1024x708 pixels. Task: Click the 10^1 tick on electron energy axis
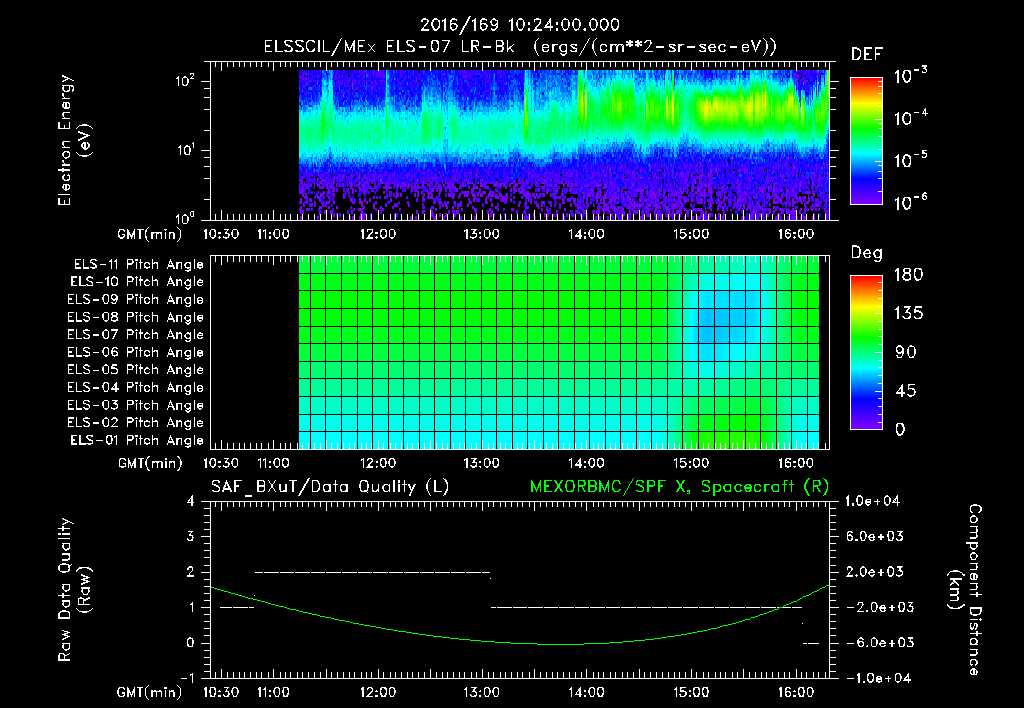(185, 150)
